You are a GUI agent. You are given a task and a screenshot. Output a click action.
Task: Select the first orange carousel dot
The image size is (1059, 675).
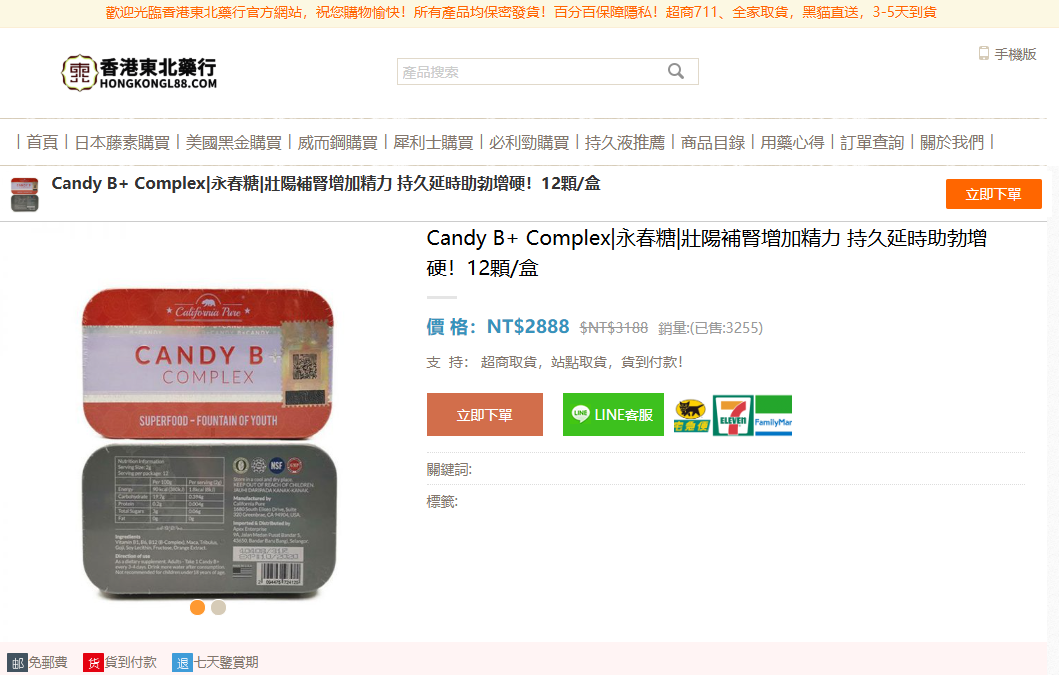pos(197,607)
